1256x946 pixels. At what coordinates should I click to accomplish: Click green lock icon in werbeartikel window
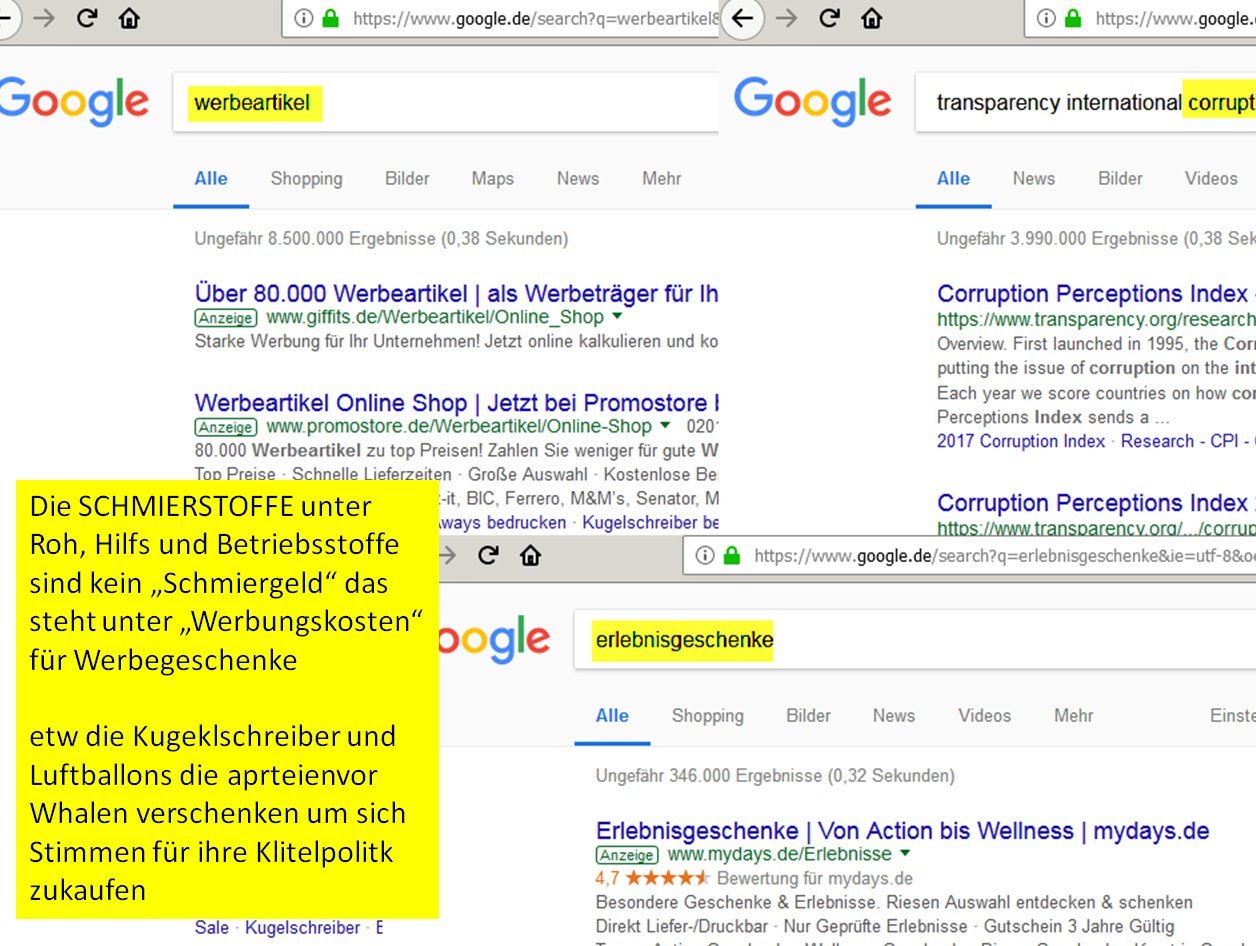331,18
